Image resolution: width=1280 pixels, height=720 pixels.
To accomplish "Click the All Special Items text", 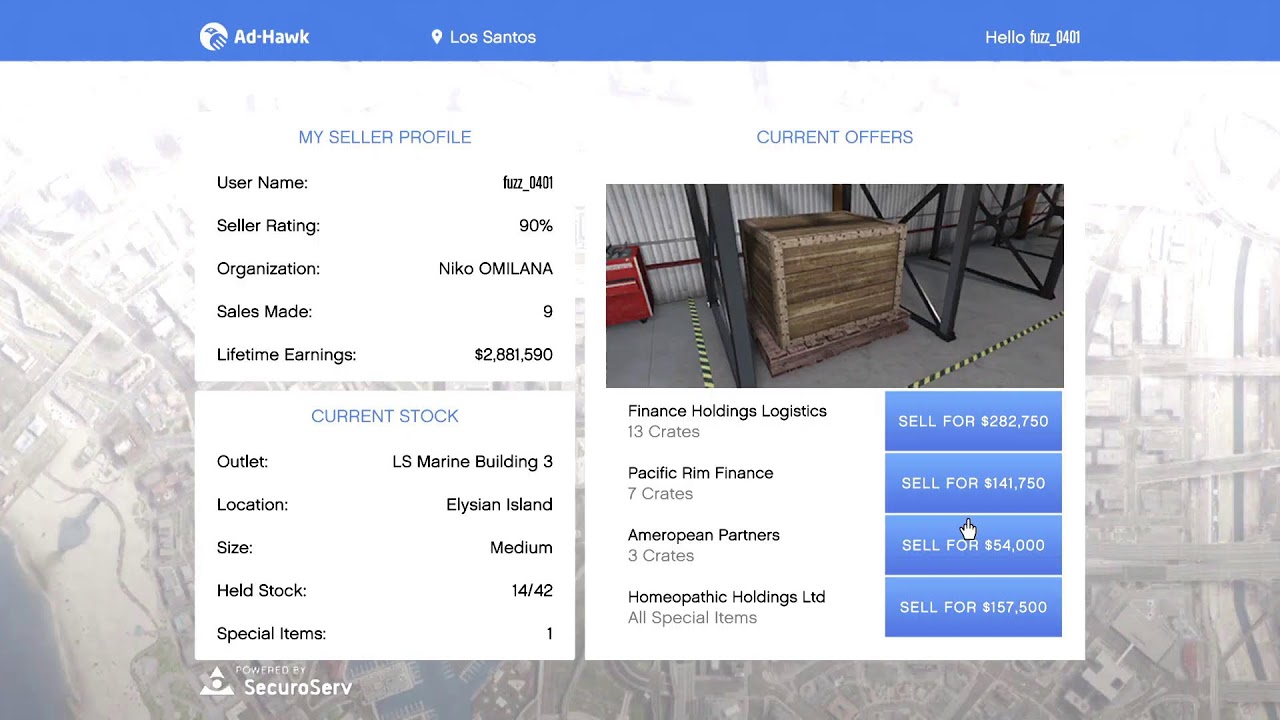I will click(x=692, y=618).
